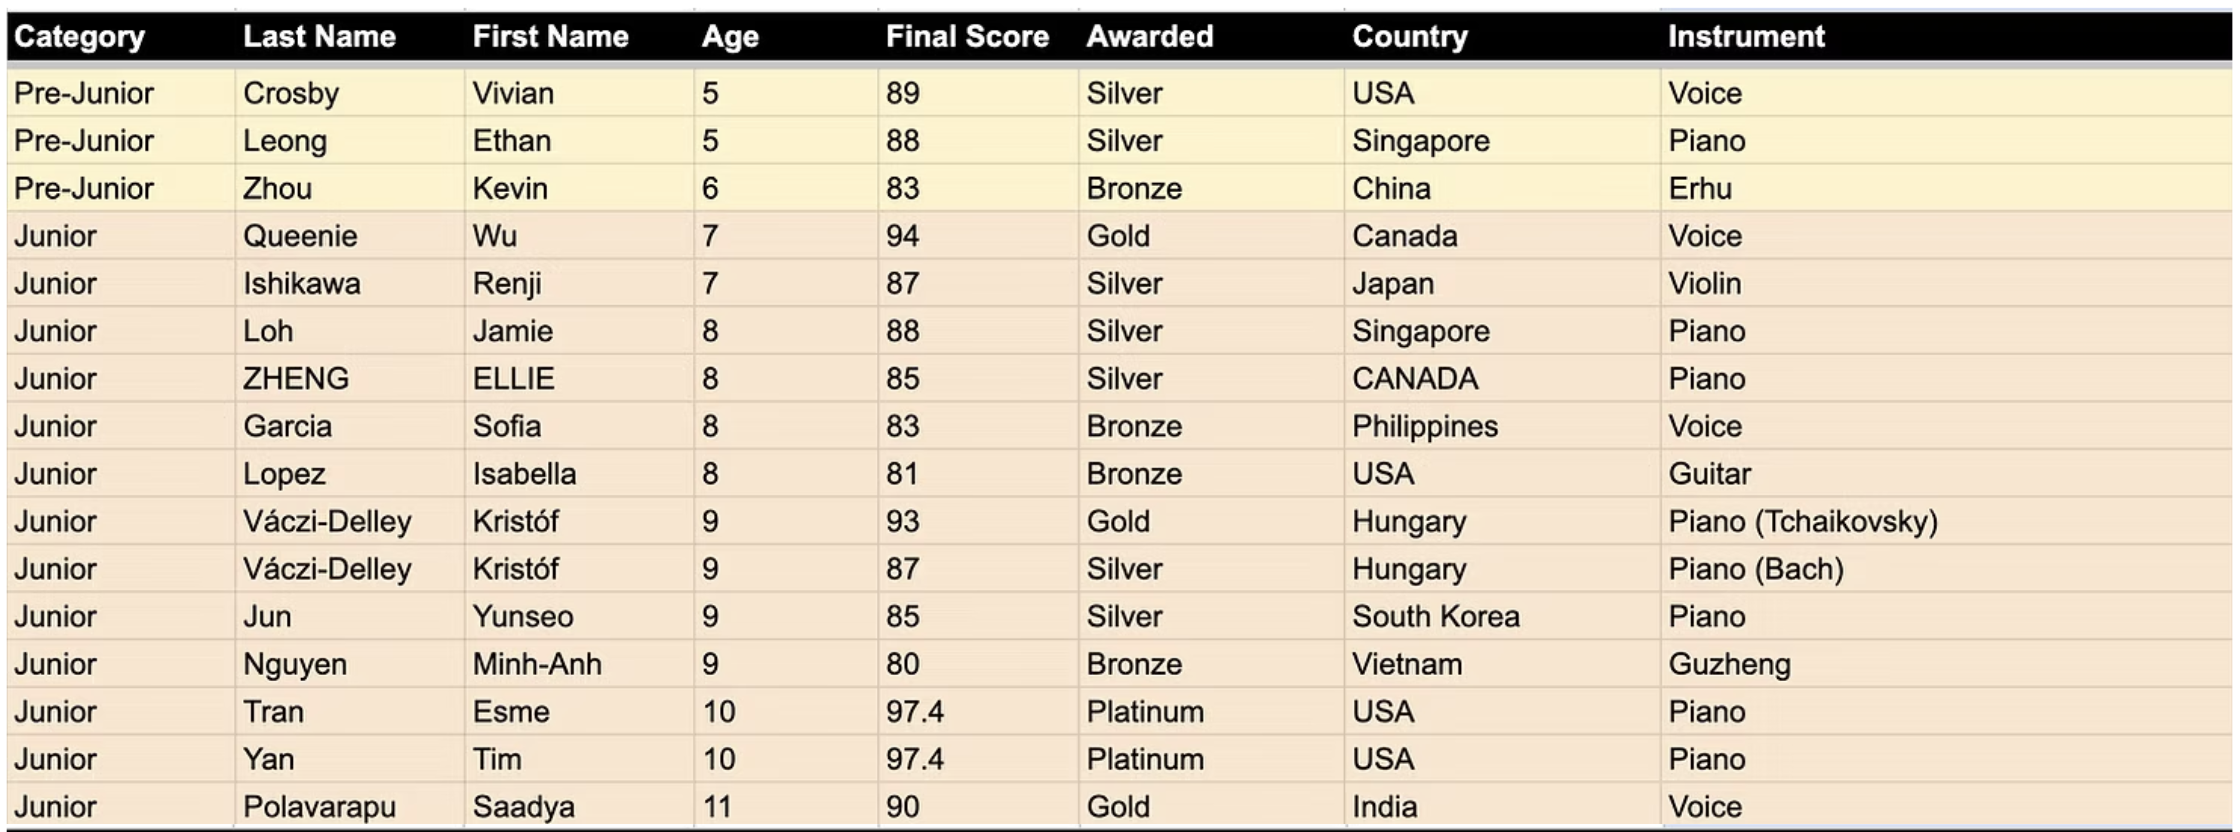Click the last name Polavarapu
The width and height of the screenshot is (2240, 832).
click(x=319, y=807)
